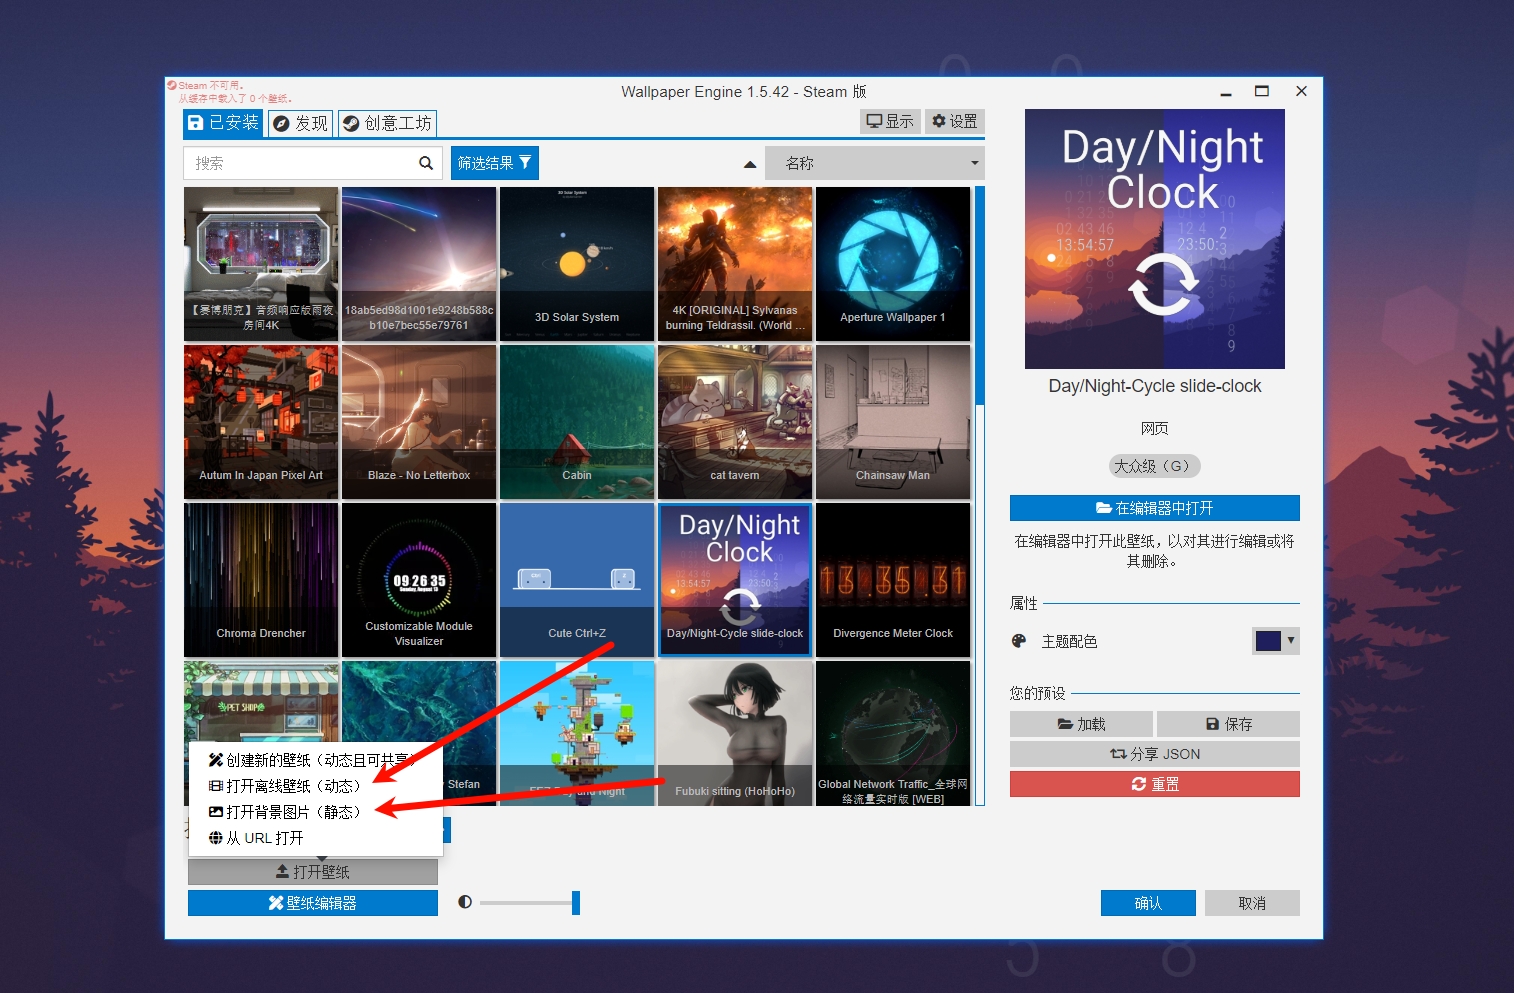The image size is (1514, 993).
Task: Click the globe icon on 从 URL 打开
Action: point(215,838)
